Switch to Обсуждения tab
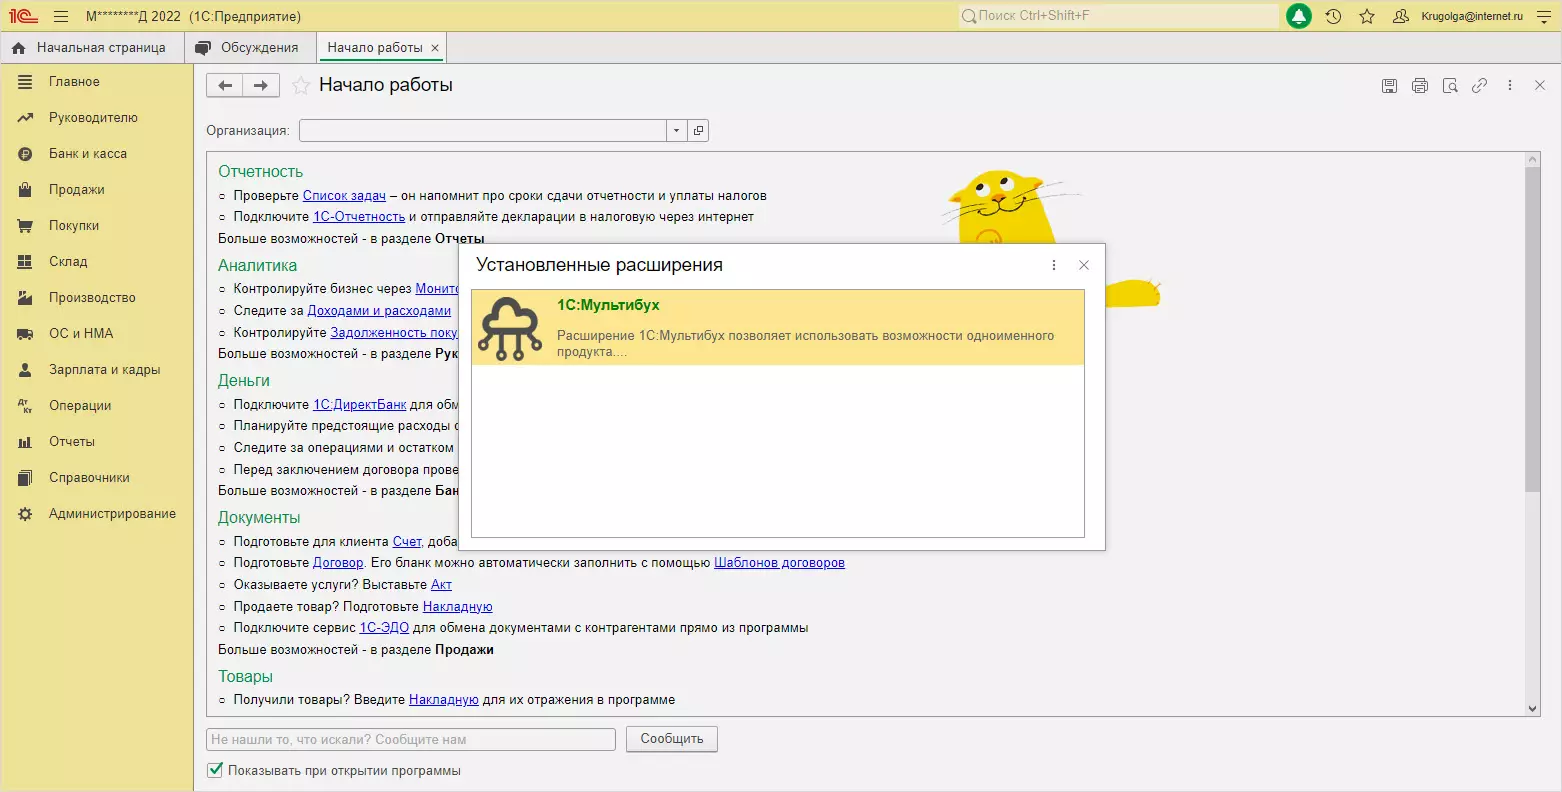 point(247,47)
